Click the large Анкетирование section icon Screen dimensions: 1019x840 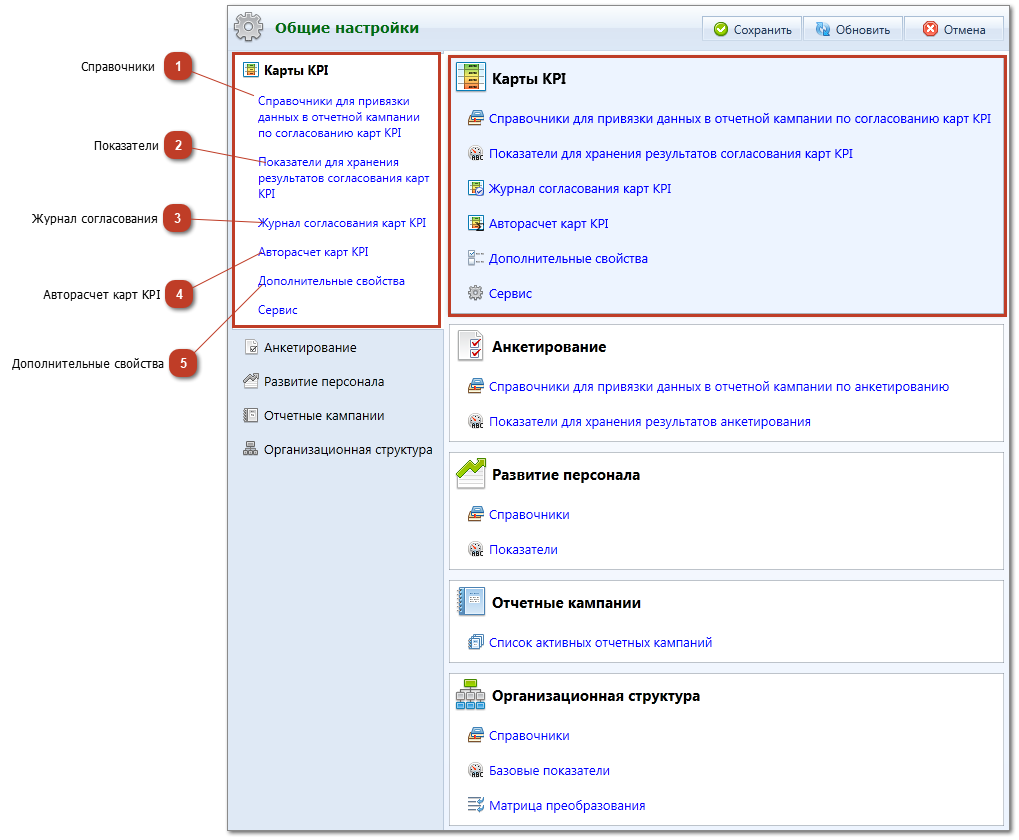click(471, 346)
